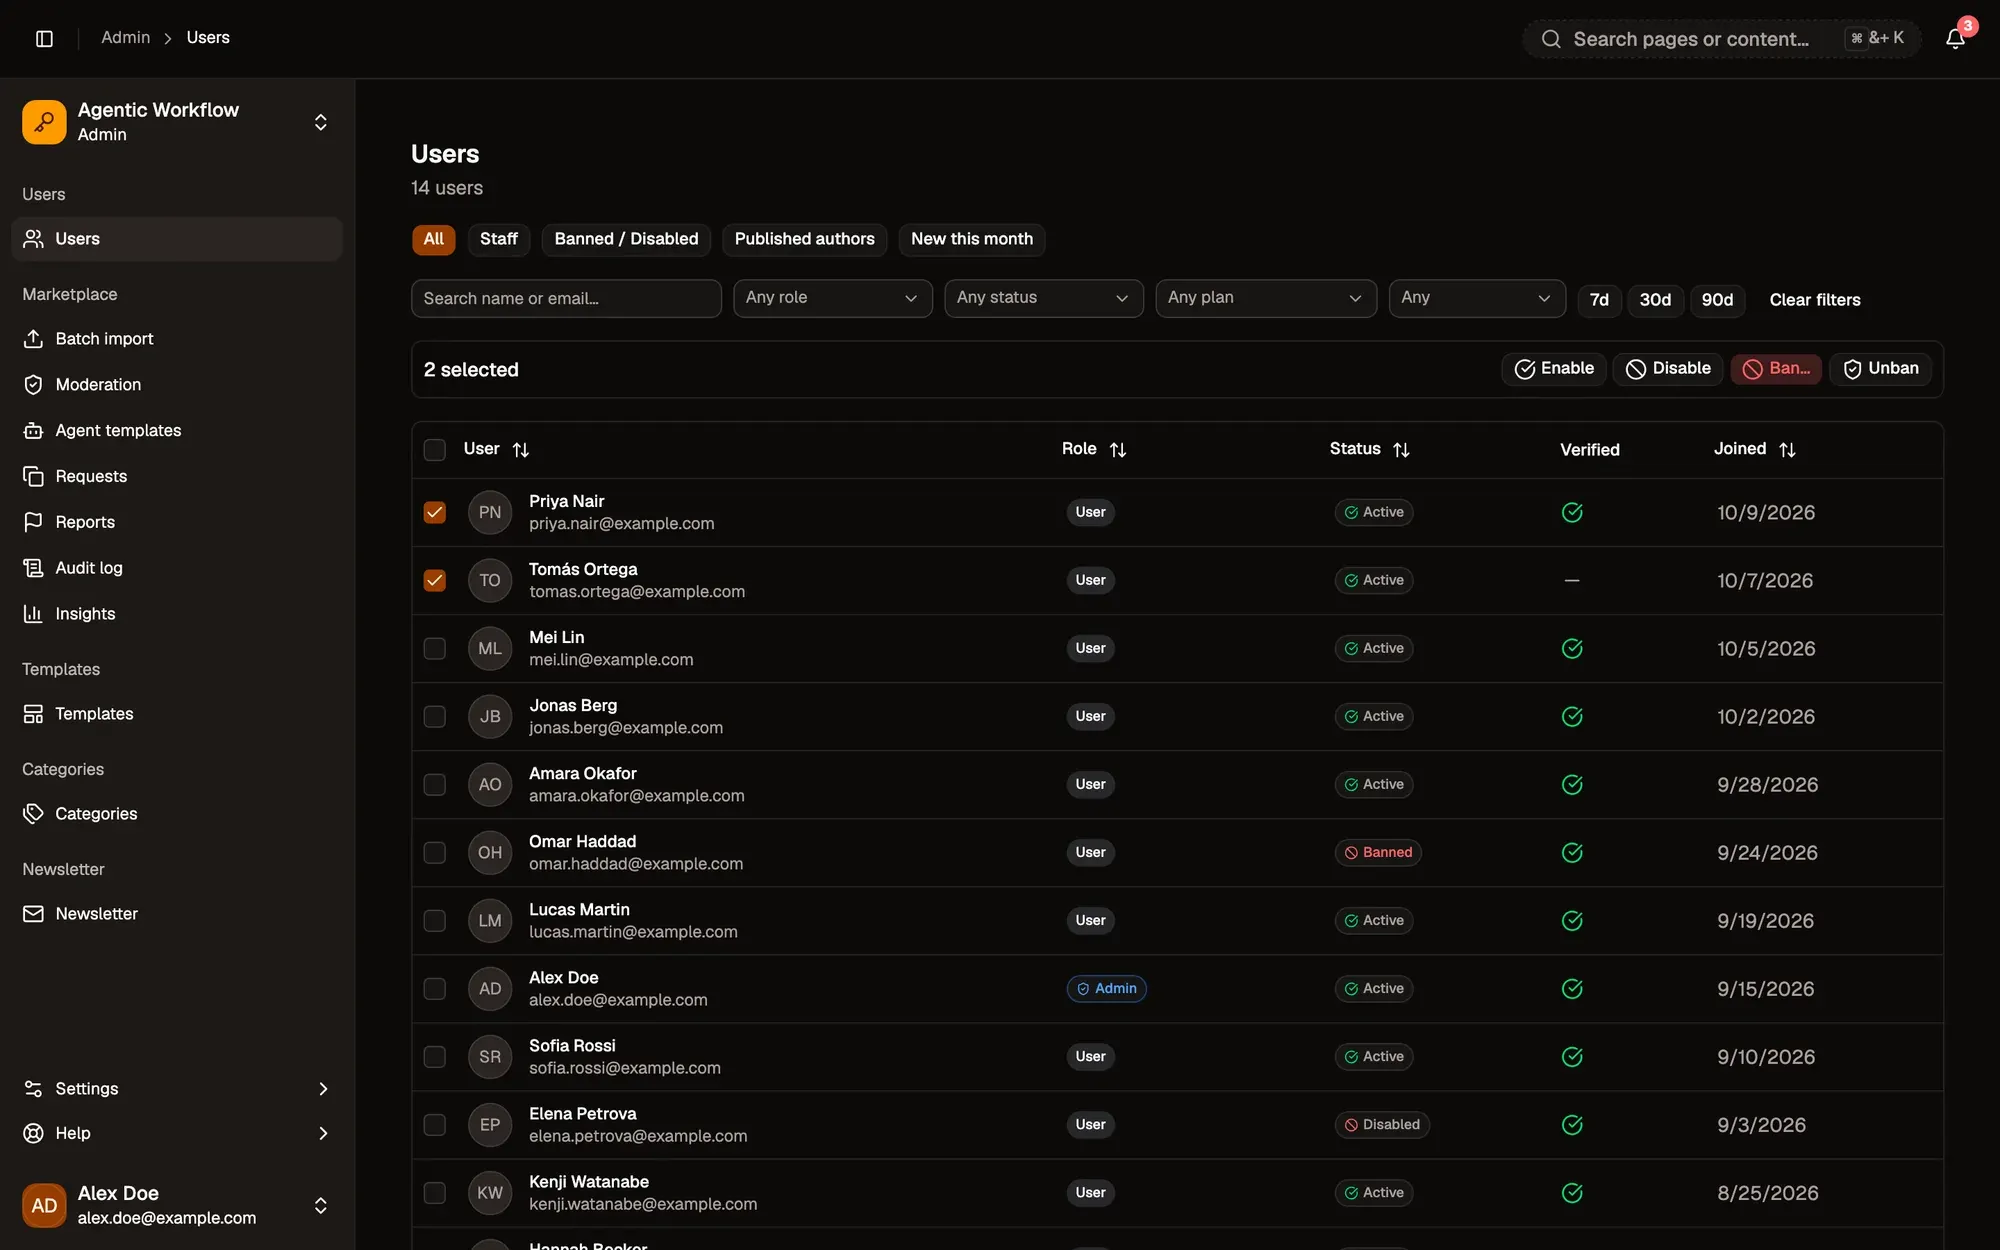Check Omar Haddad's row checkbox
The width and height of the screenshot is (2000, 1250).
pyautogui.click(x=434, y=852)
